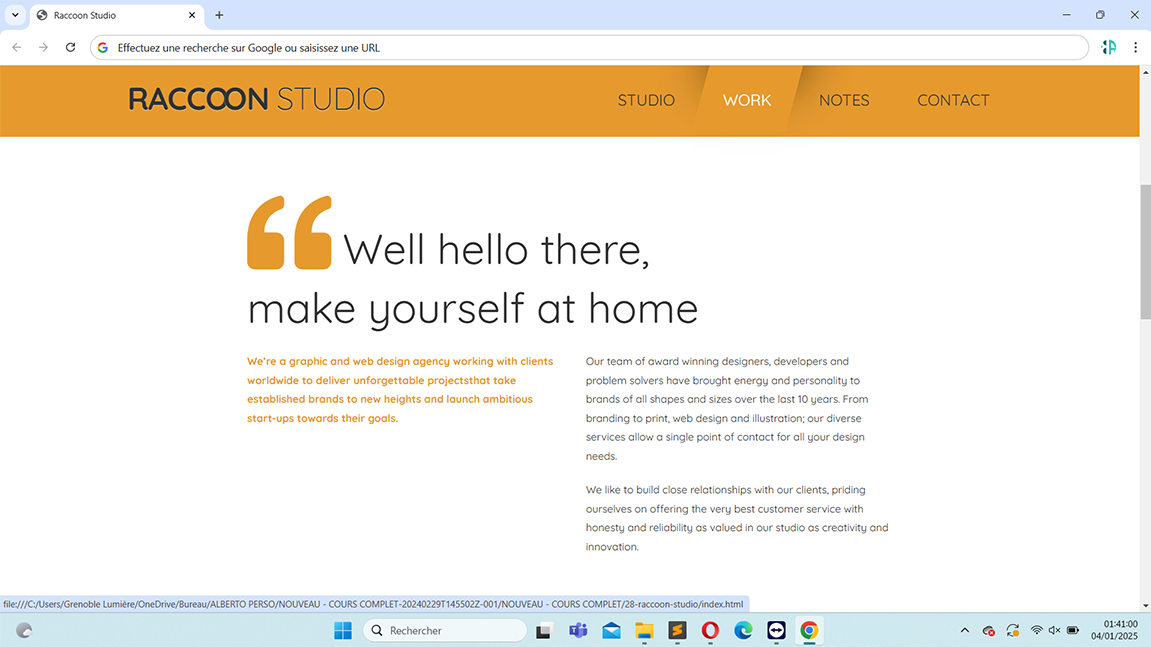Focus the Google URL address bar
Image resolution: width=1151 pixels, height=647 pixels.
pyautogui.click(x=590, y=47)
